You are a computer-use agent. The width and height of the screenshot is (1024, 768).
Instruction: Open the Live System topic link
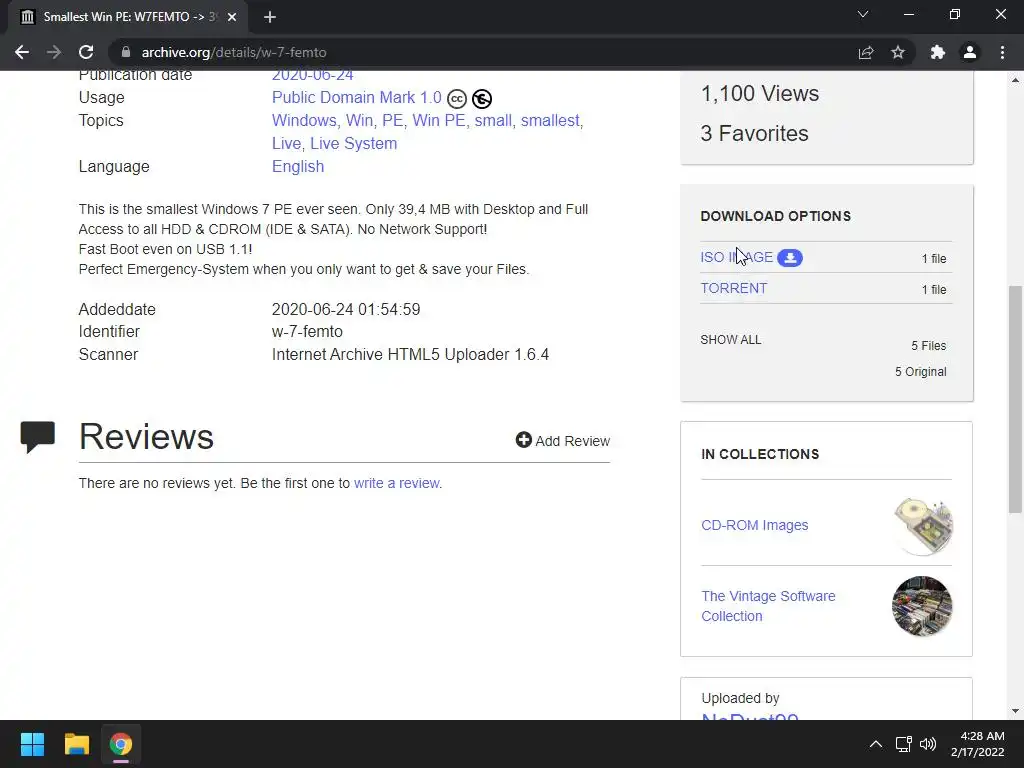(353, 144)
